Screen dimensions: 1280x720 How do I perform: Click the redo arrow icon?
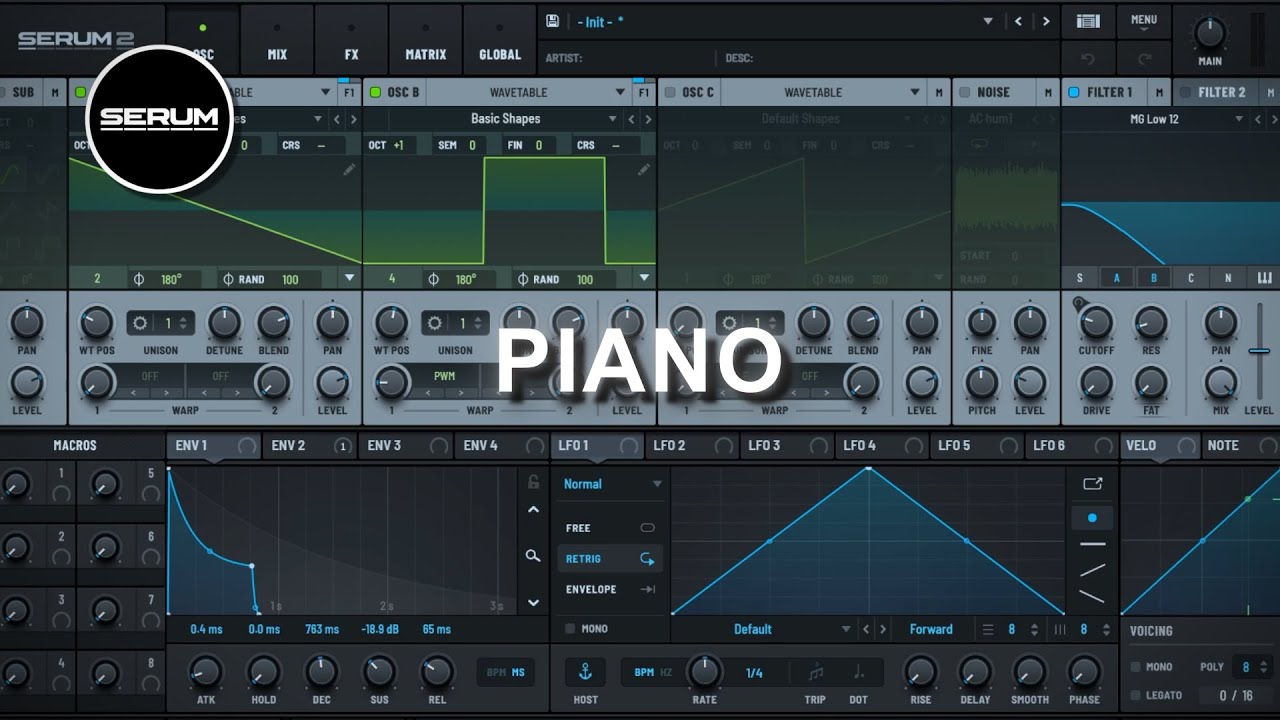point(1145,58)
